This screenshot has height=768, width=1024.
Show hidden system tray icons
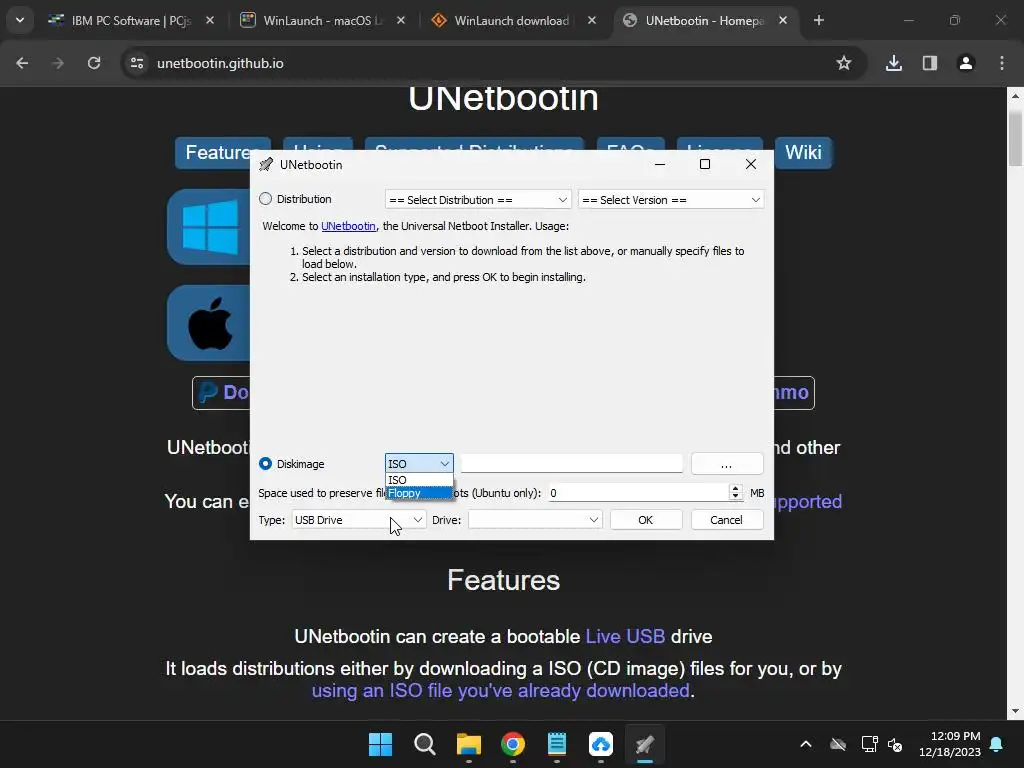tap(806, 744)
